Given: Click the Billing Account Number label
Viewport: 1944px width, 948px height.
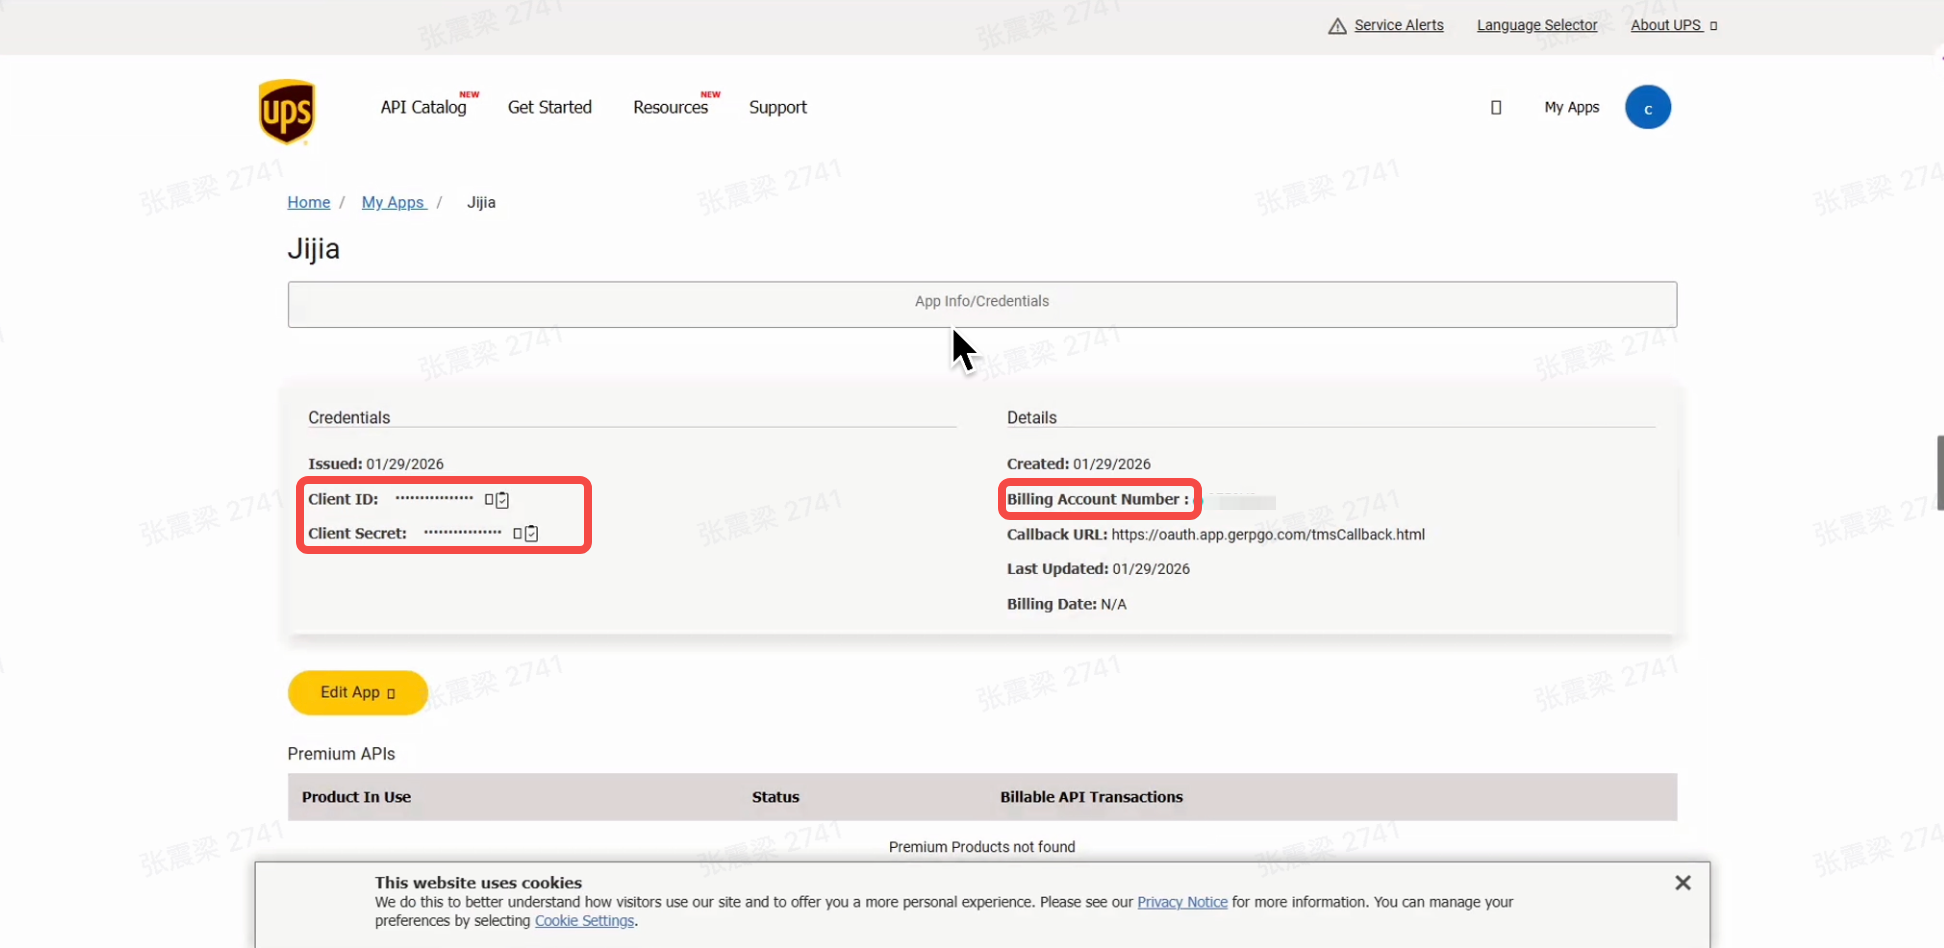Looking at the screenshot, I should pyautogui.click(x=1098, y=499).
